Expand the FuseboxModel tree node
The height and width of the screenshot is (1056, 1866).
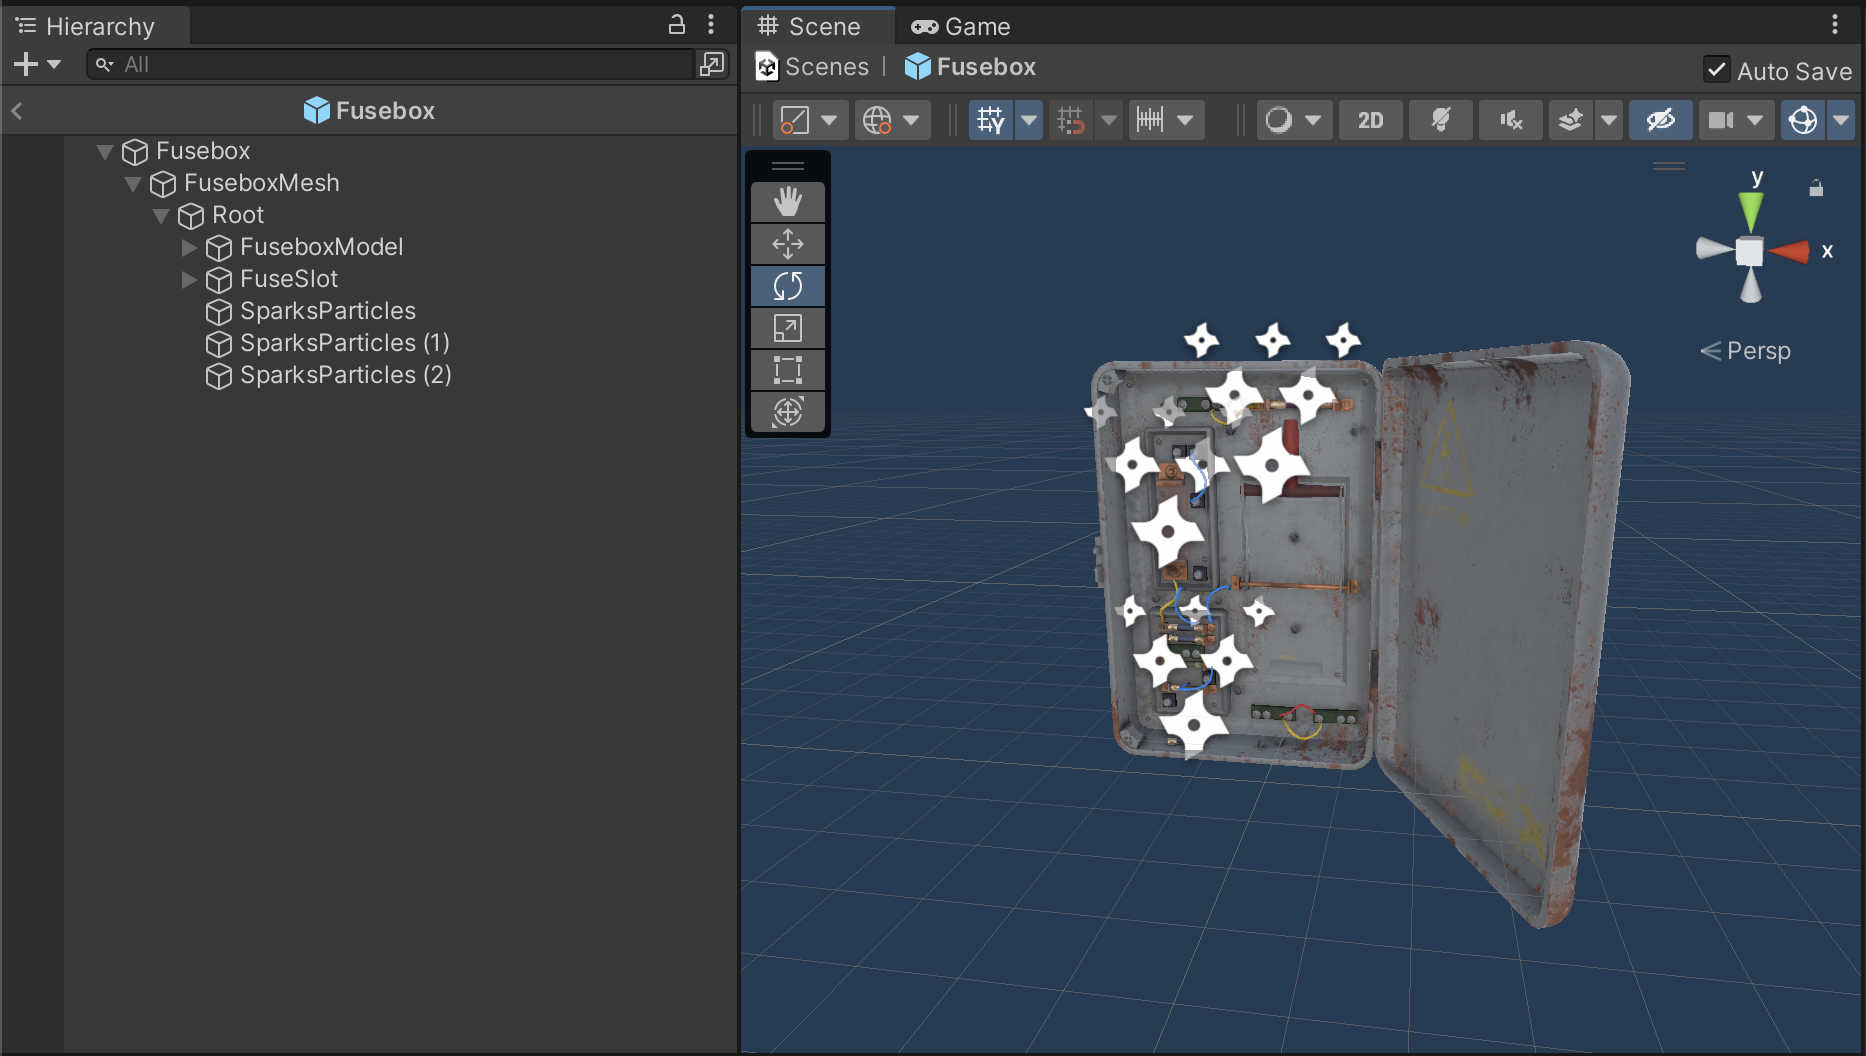pyautogui.click(x=189, y=248)
